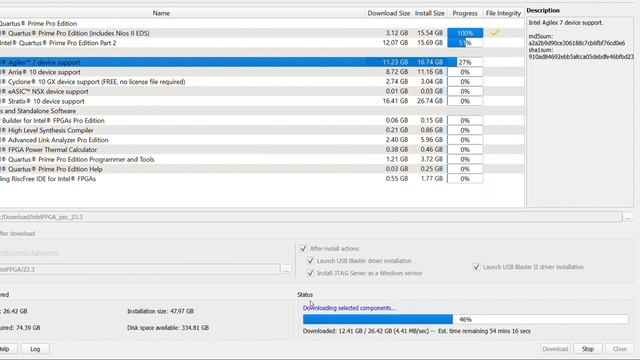Click the greyed-out Download button
Image resolution: width=640 pixels, height=360 pixels.
coord(556,349)
